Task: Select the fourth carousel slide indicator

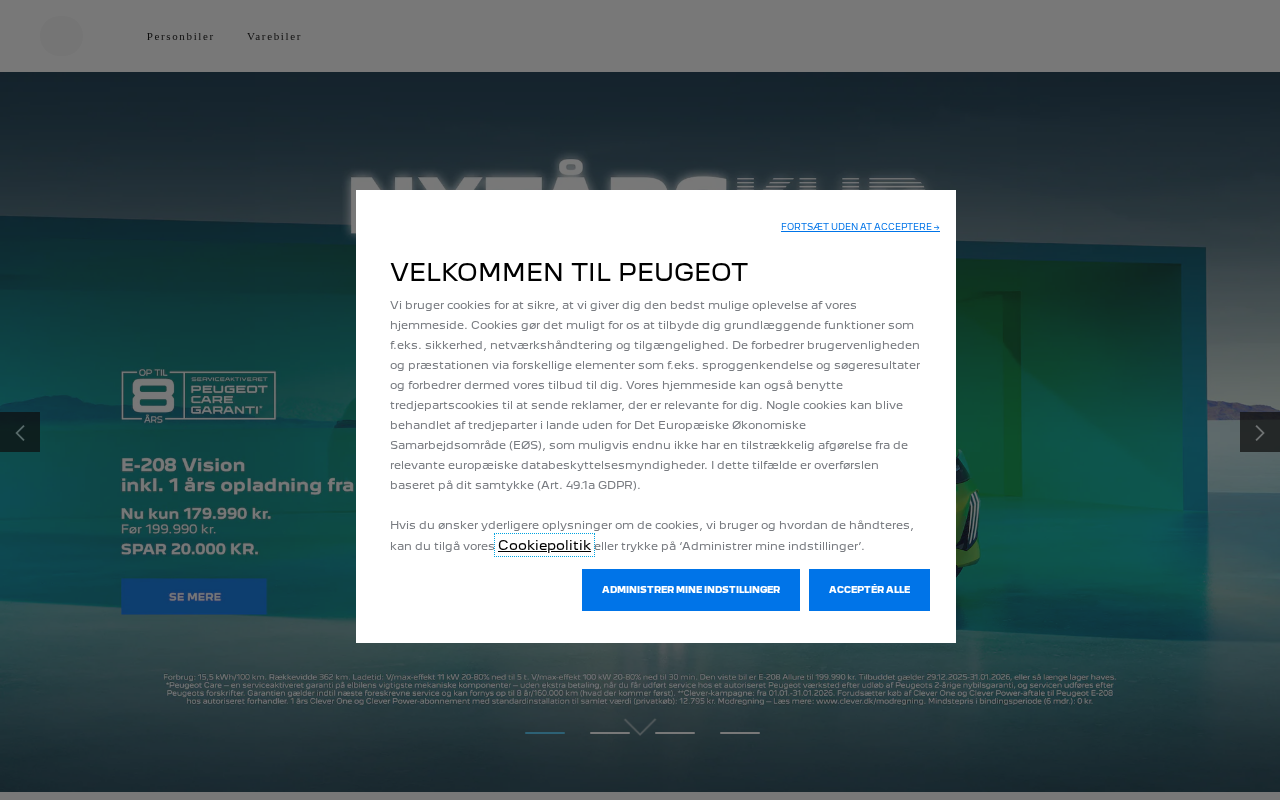Action: pos(740,733)
